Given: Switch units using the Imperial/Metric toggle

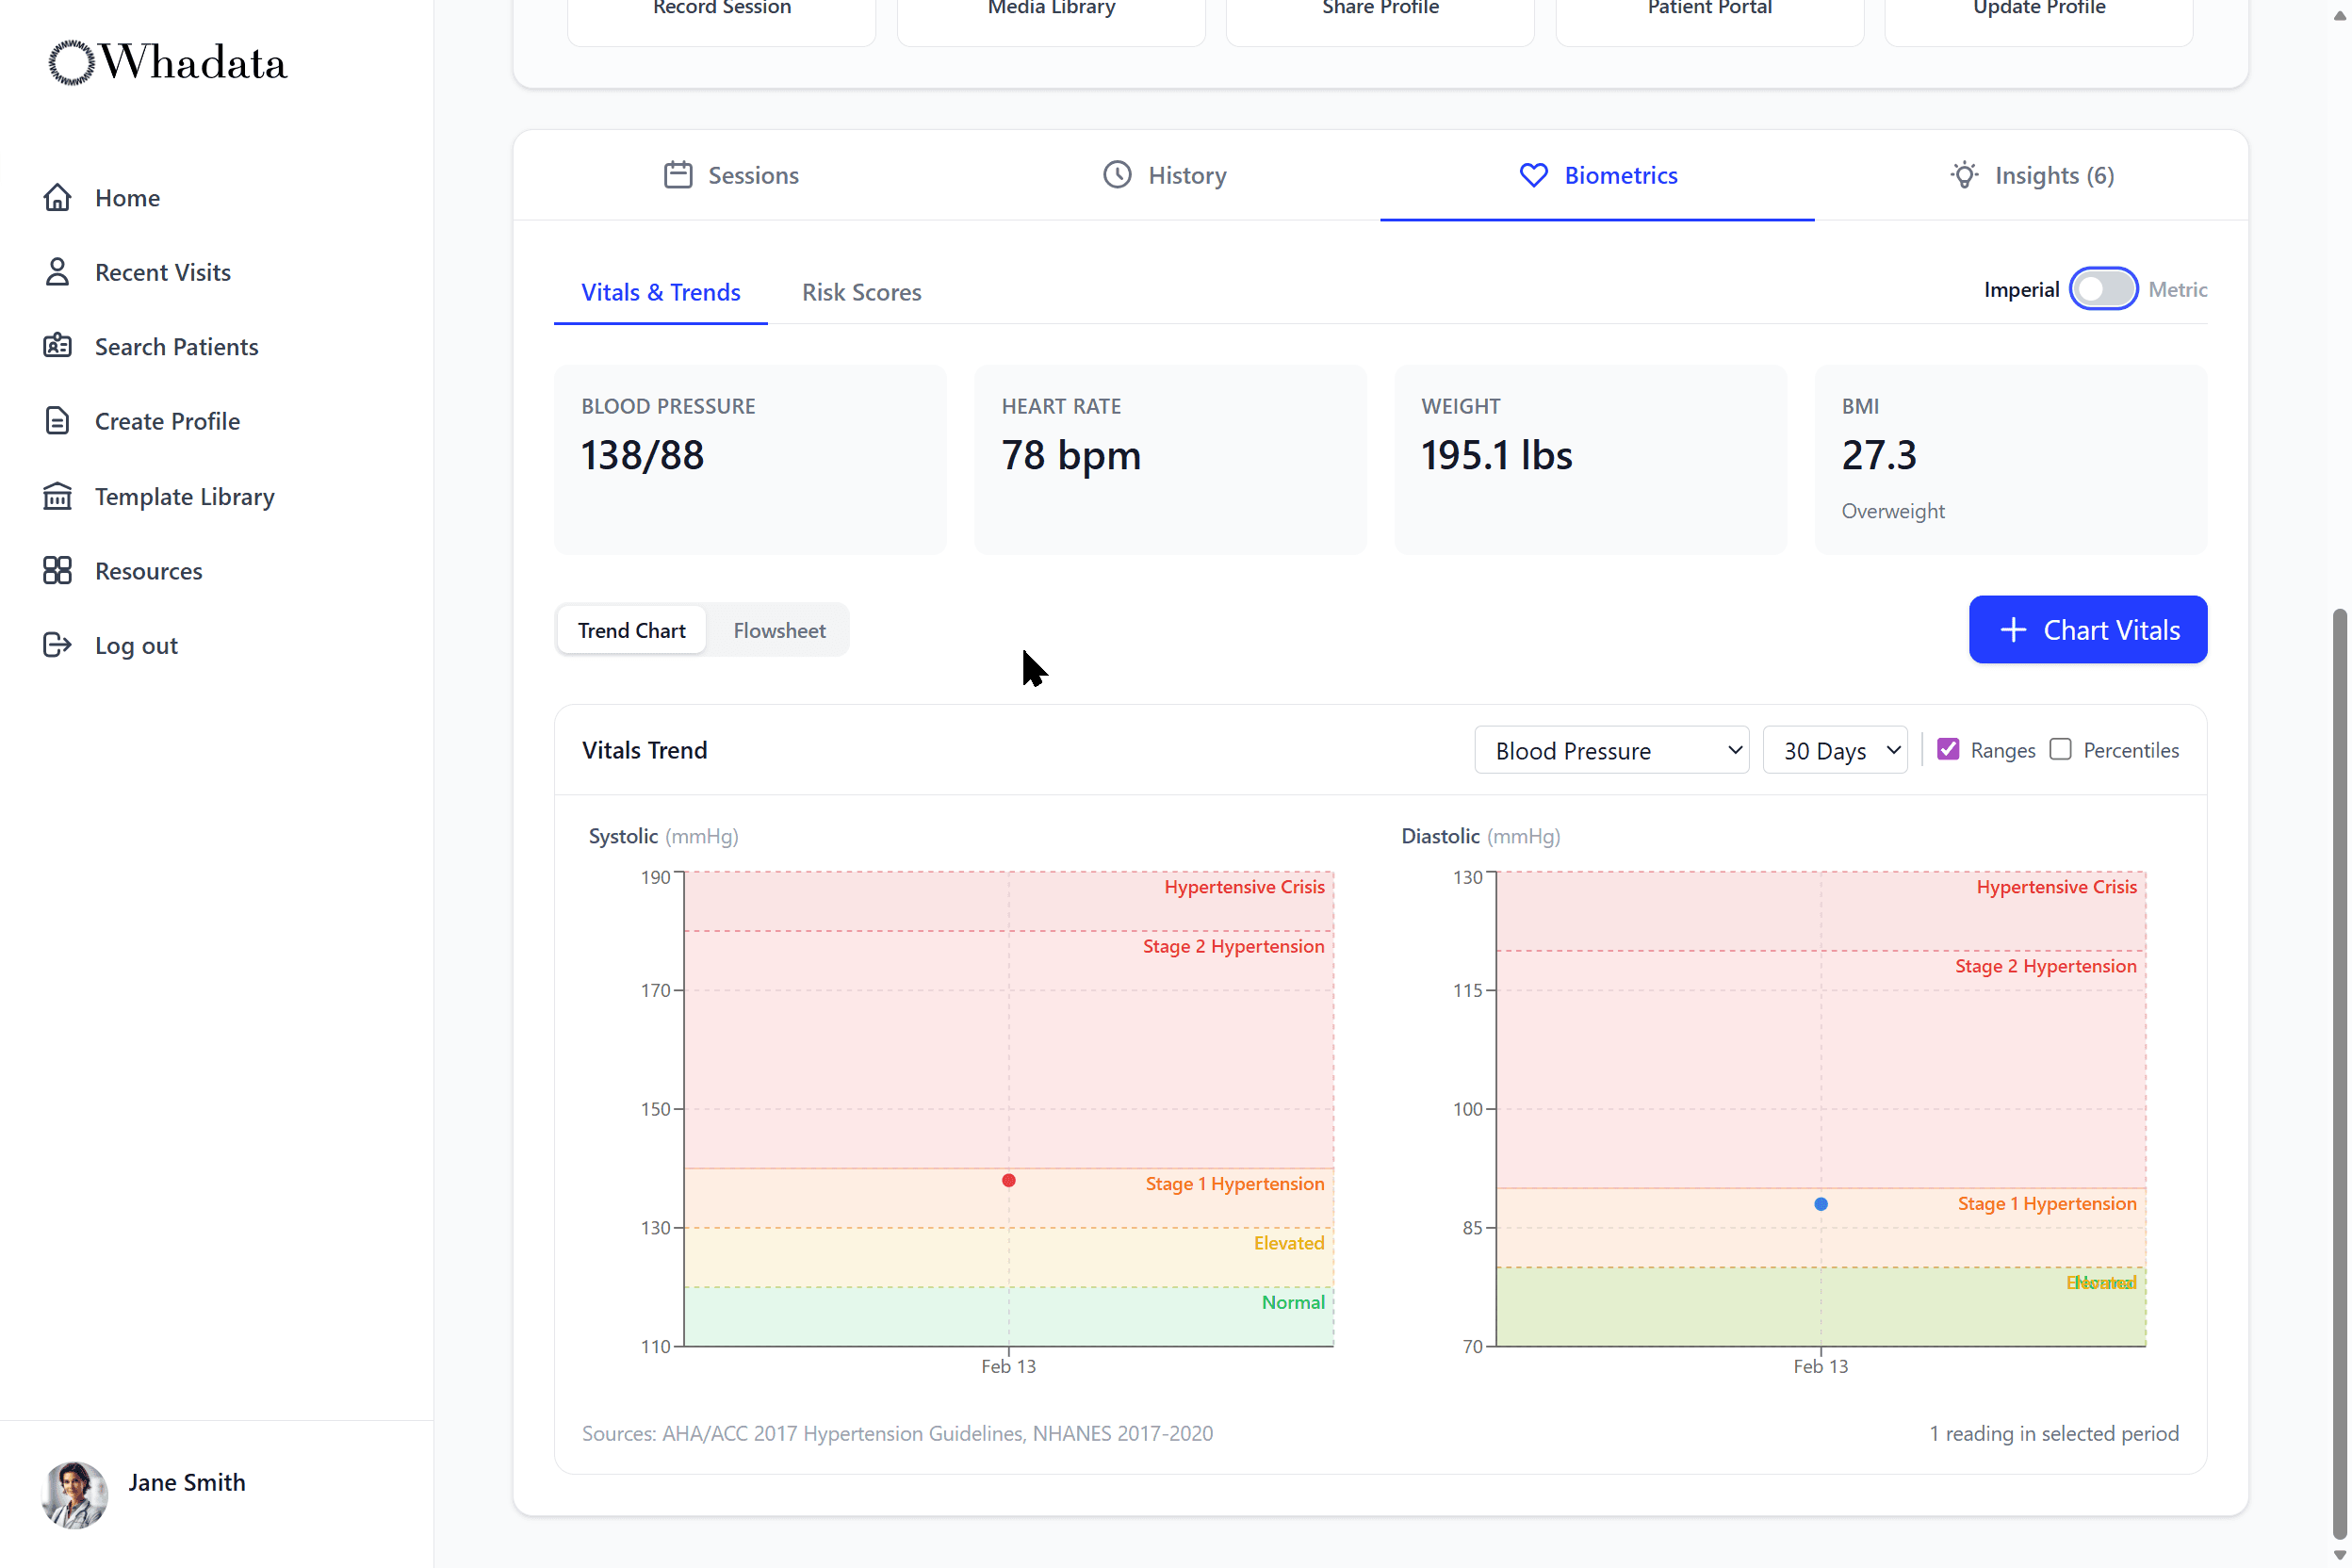Looking at the screenshot, I should 2104,289.
